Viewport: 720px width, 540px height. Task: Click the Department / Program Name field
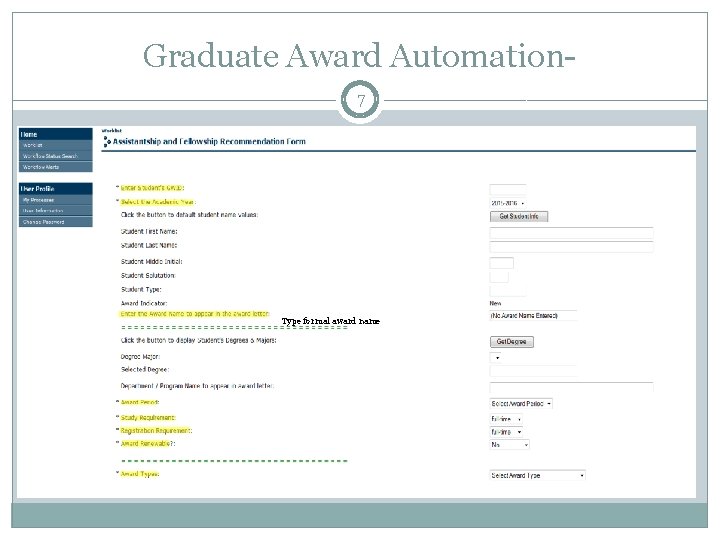point(571,387)
